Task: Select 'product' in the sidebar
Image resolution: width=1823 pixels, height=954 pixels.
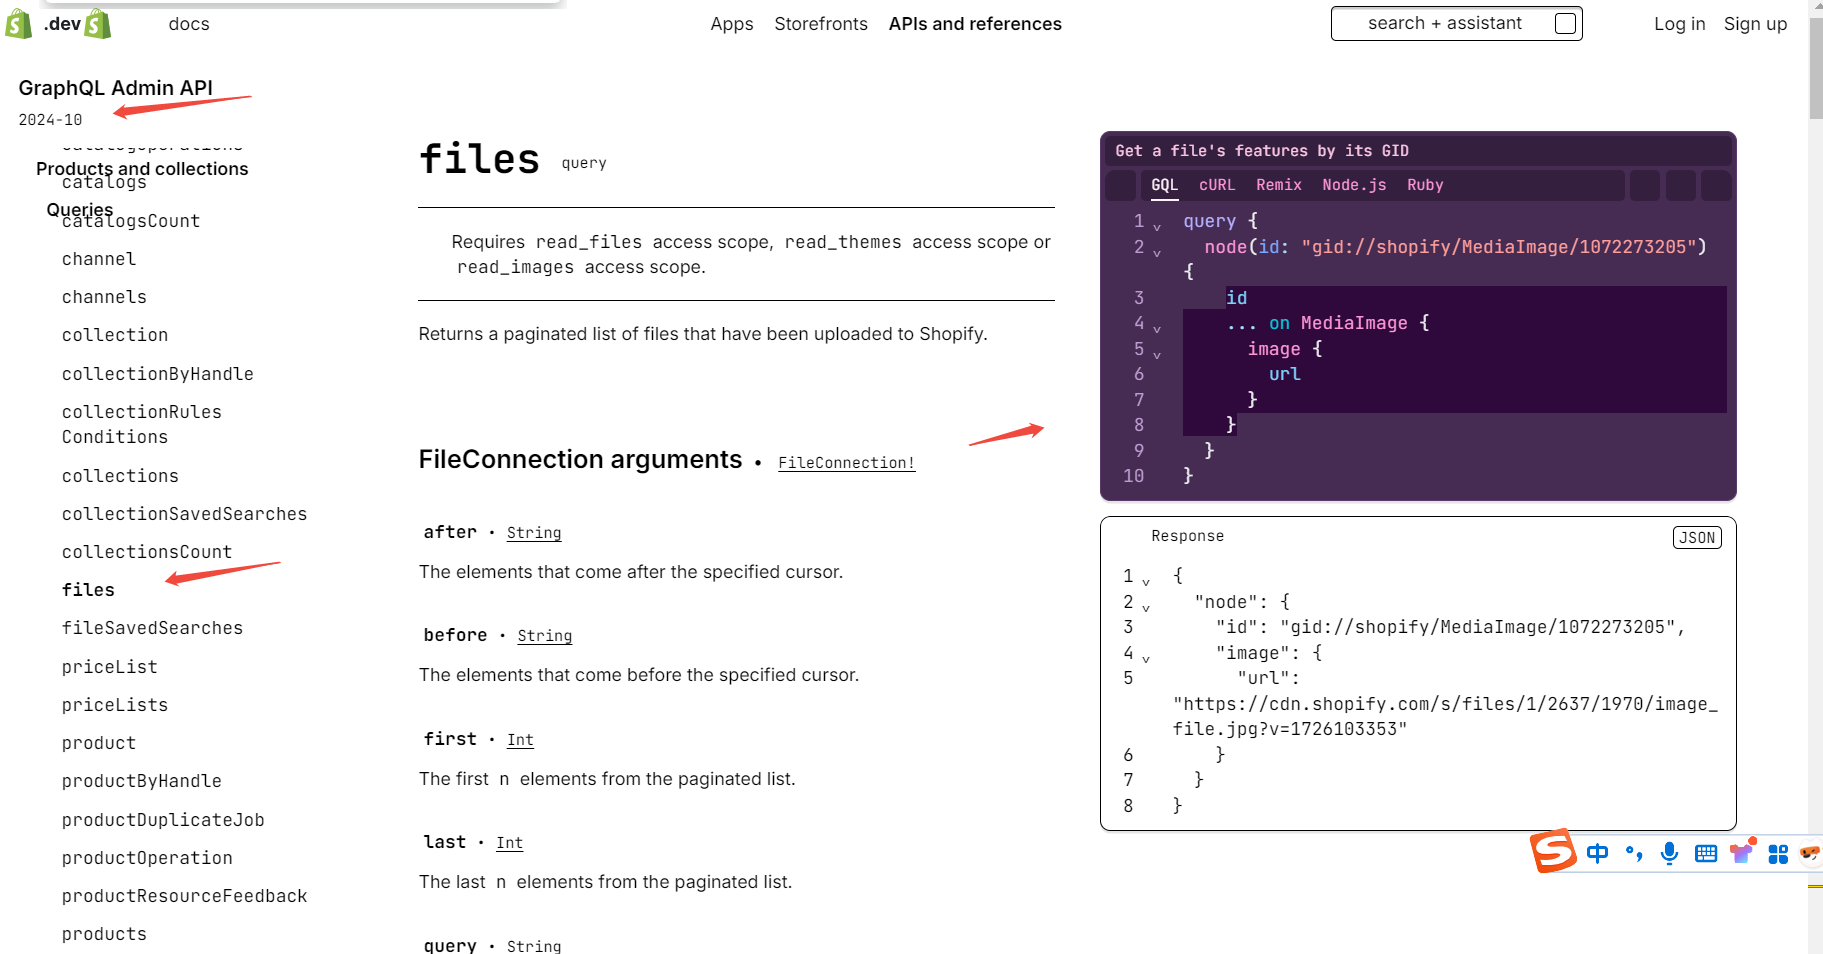Action: point(99,743)
